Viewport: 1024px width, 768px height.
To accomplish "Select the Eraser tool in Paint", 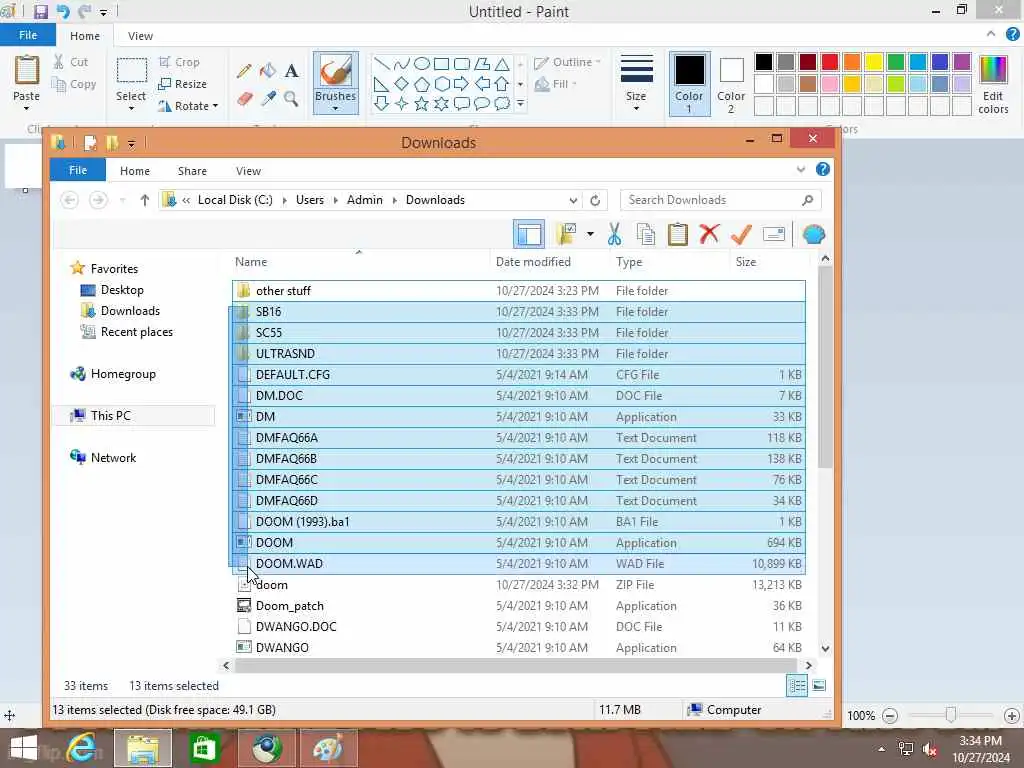I will click(244, 99).
